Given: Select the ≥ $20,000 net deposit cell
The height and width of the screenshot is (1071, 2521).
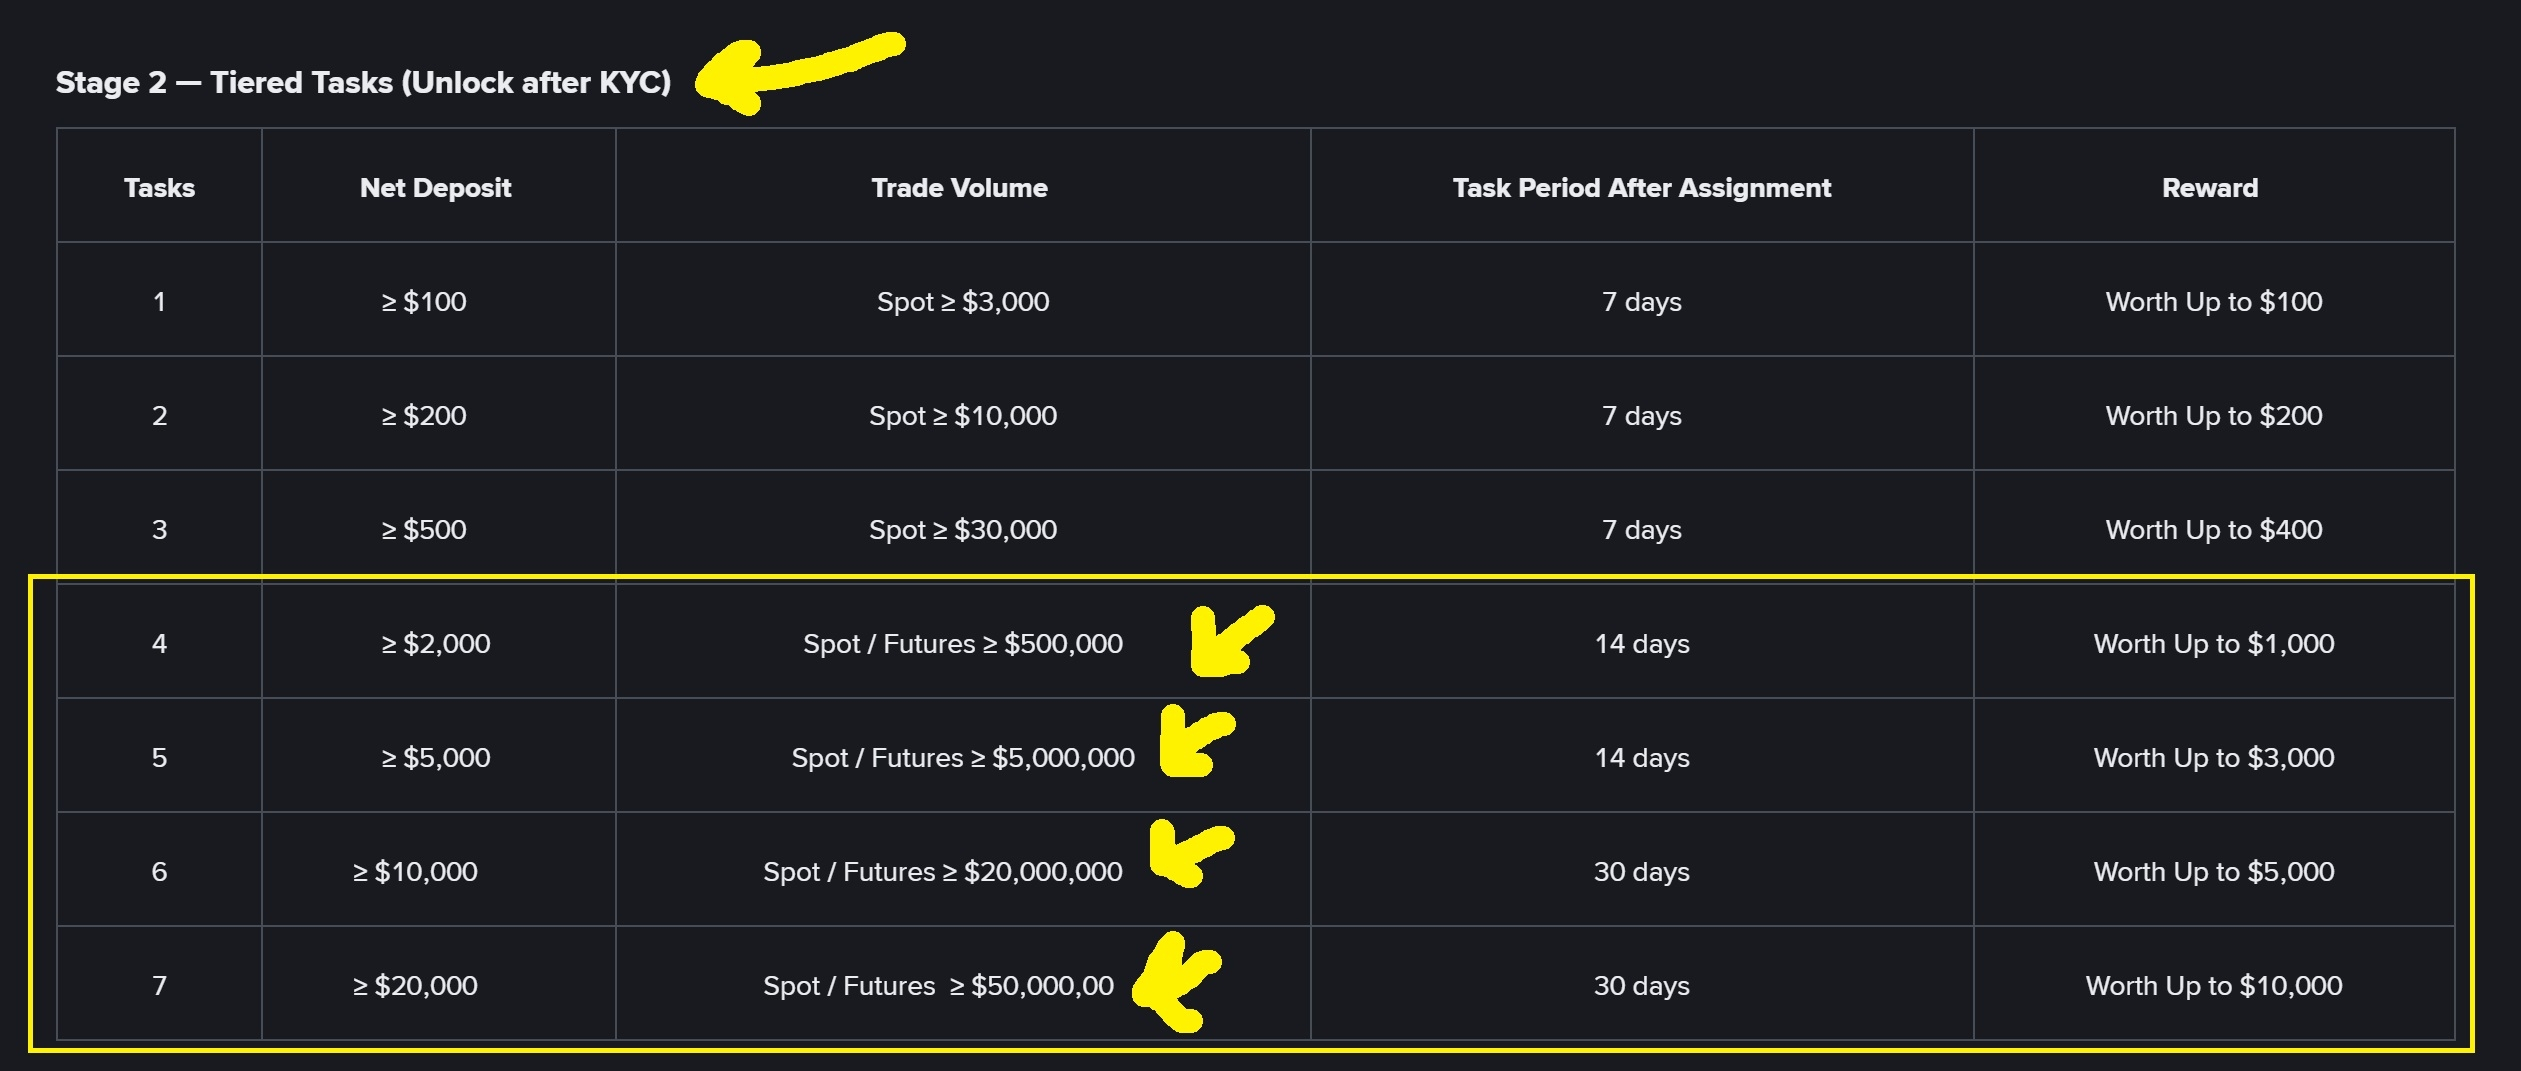Looking at the screenshot, I should [415, 986].
